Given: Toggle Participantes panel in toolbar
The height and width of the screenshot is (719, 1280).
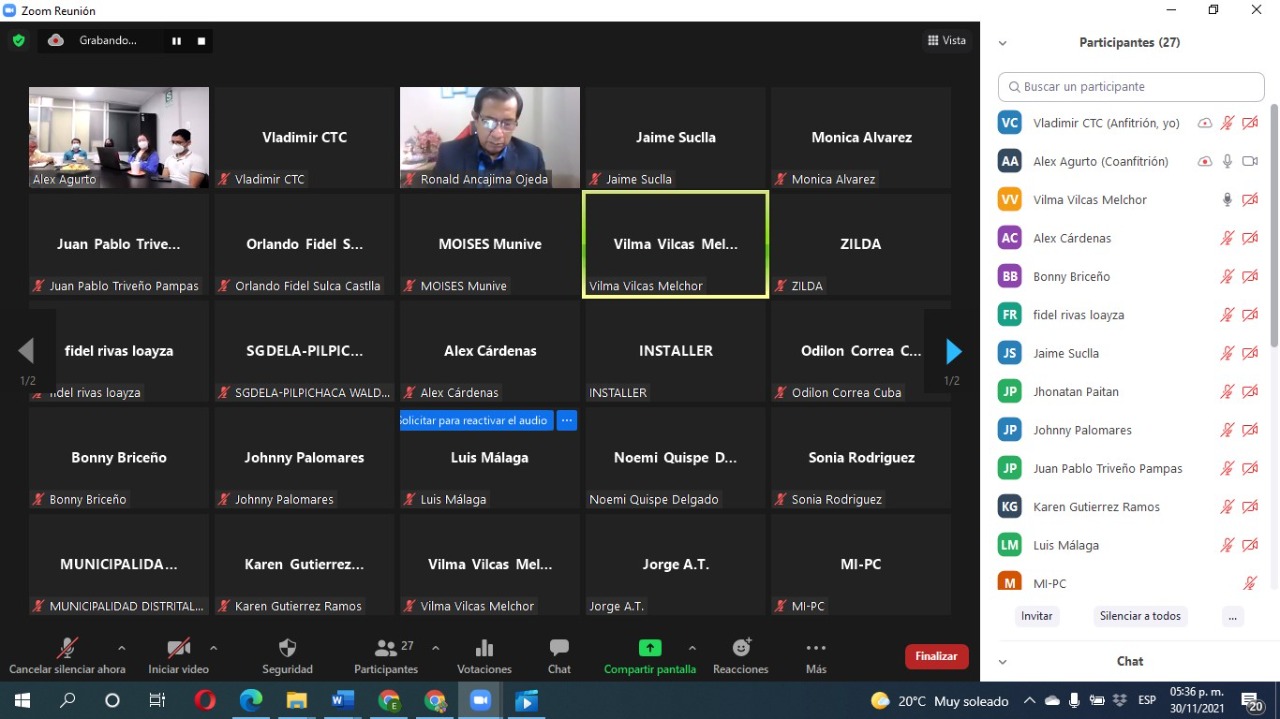Looking at the screenshot, I should 386,648.
